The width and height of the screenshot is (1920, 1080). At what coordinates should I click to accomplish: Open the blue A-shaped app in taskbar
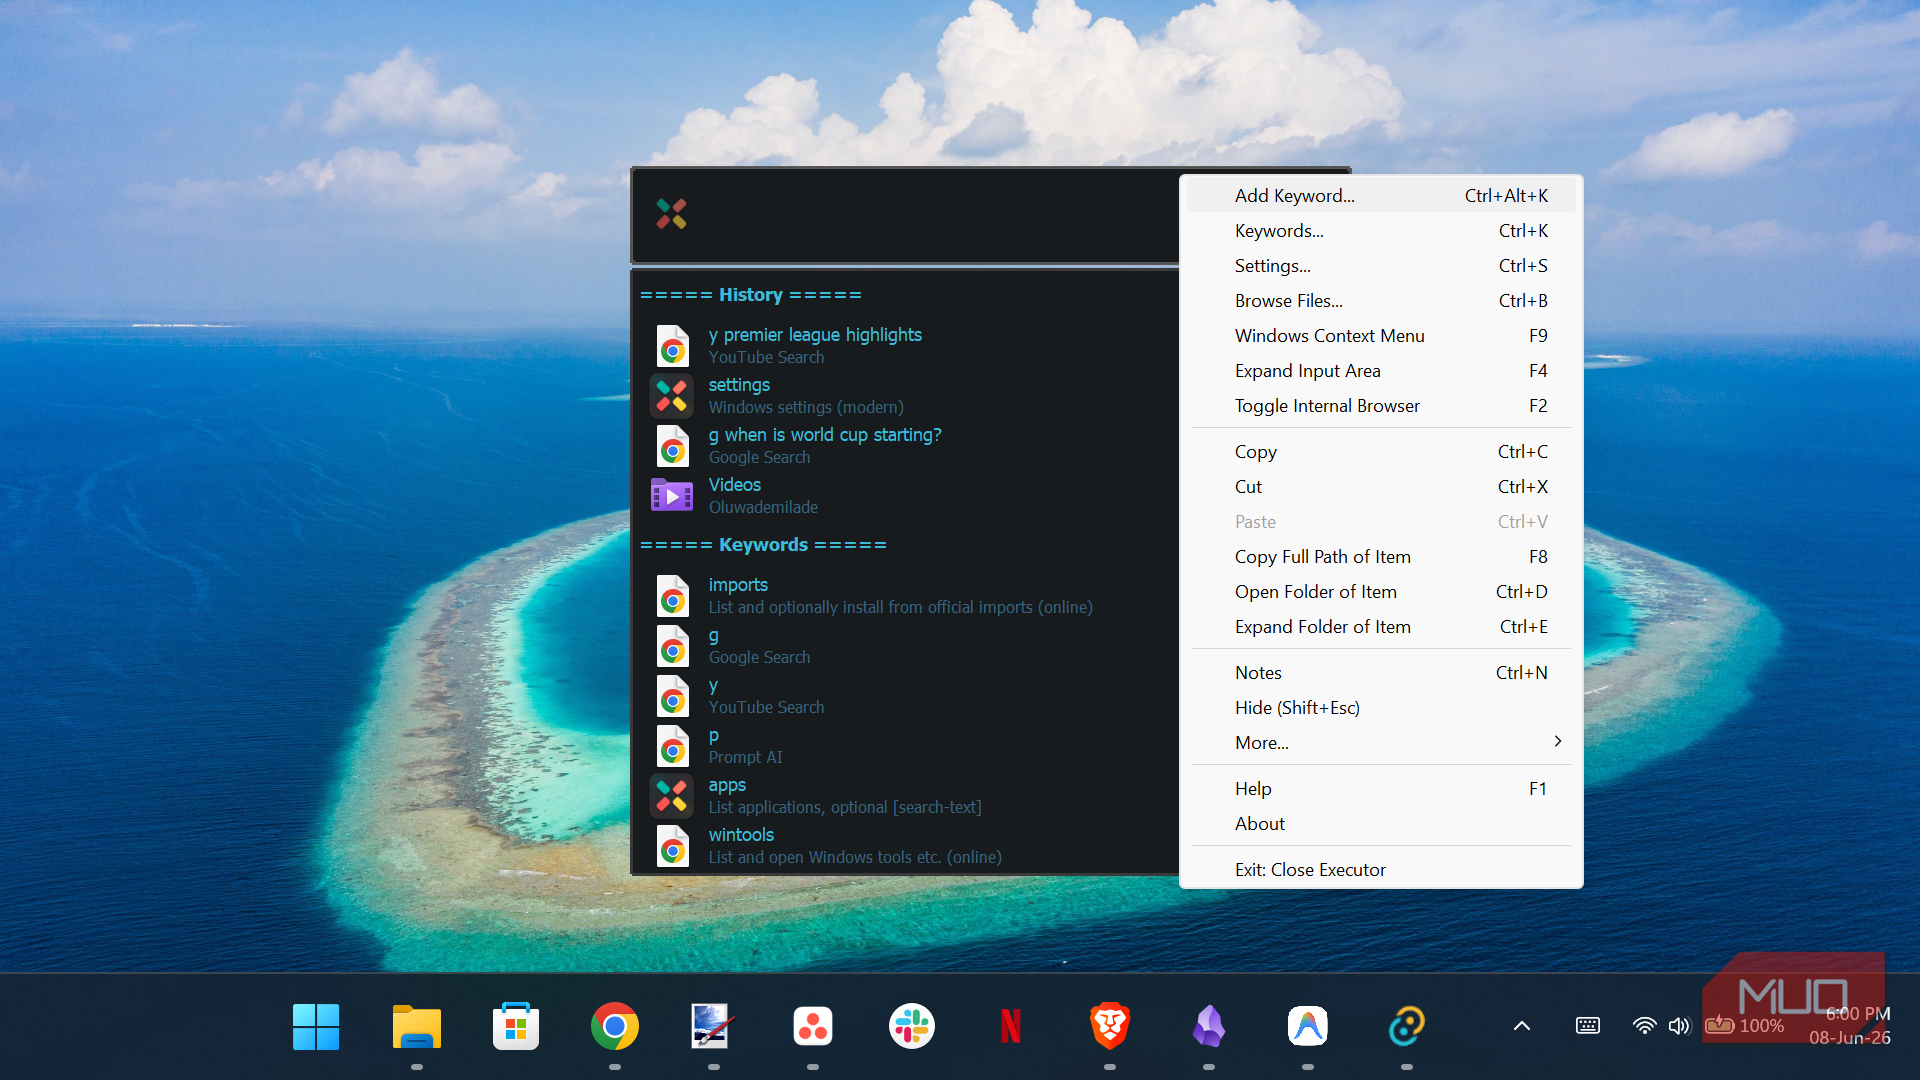(1308, 1027)
